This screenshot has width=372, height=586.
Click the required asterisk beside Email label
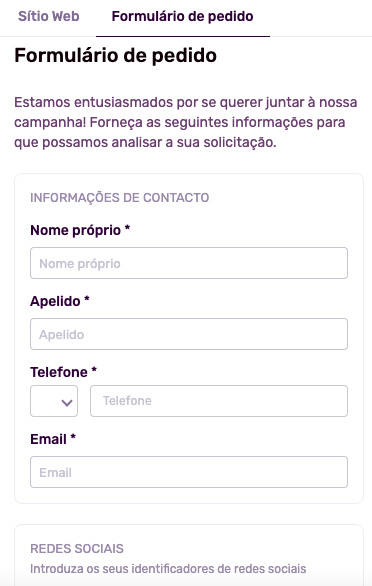(x=73, y=437)
